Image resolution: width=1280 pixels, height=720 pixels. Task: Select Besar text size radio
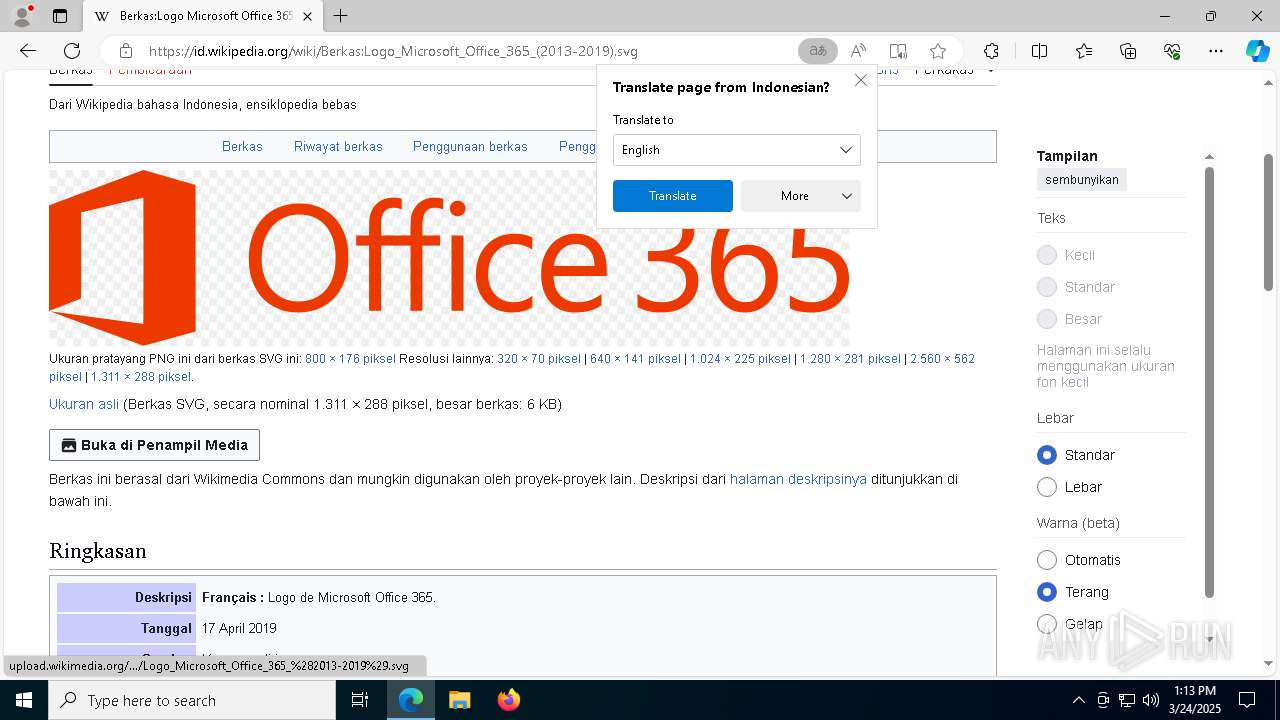1047,319
